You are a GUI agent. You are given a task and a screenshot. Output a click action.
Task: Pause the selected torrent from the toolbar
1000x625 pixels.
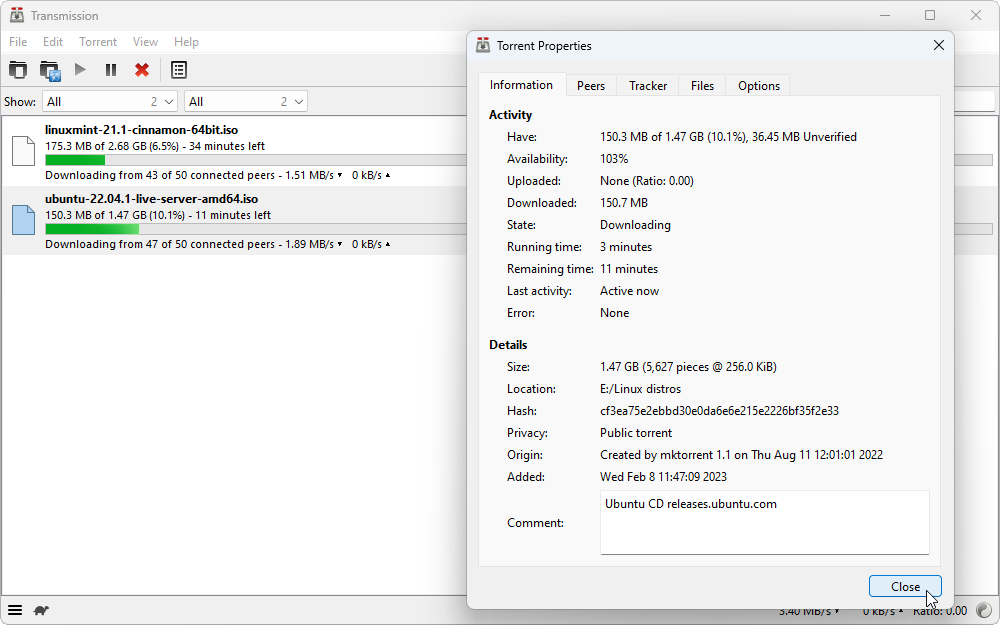pos(111,70)
